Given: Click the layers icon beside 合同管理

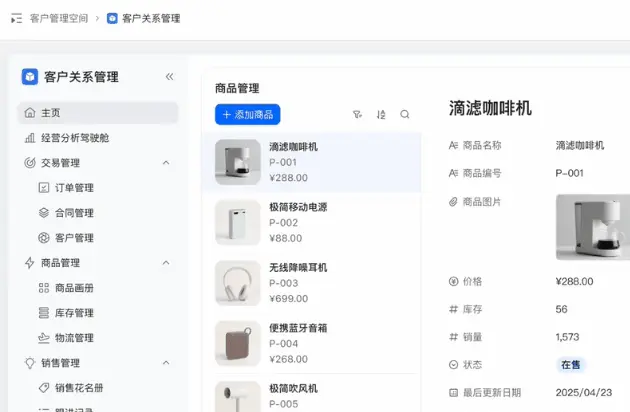Looking at the screenshot, I should tap(44, 213).
